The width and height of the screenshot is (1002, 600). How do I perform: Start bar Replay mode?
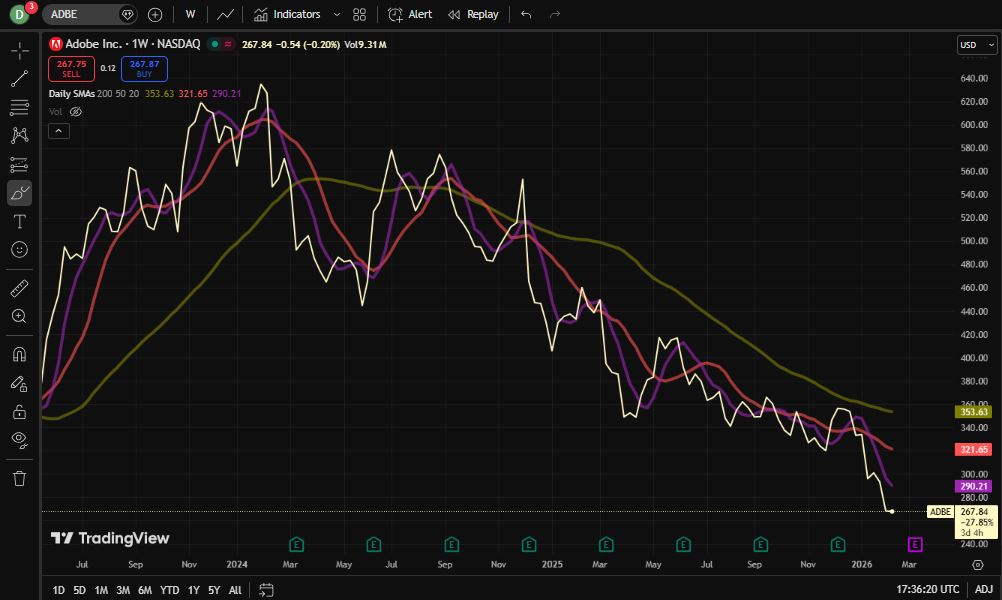point(474,14)
